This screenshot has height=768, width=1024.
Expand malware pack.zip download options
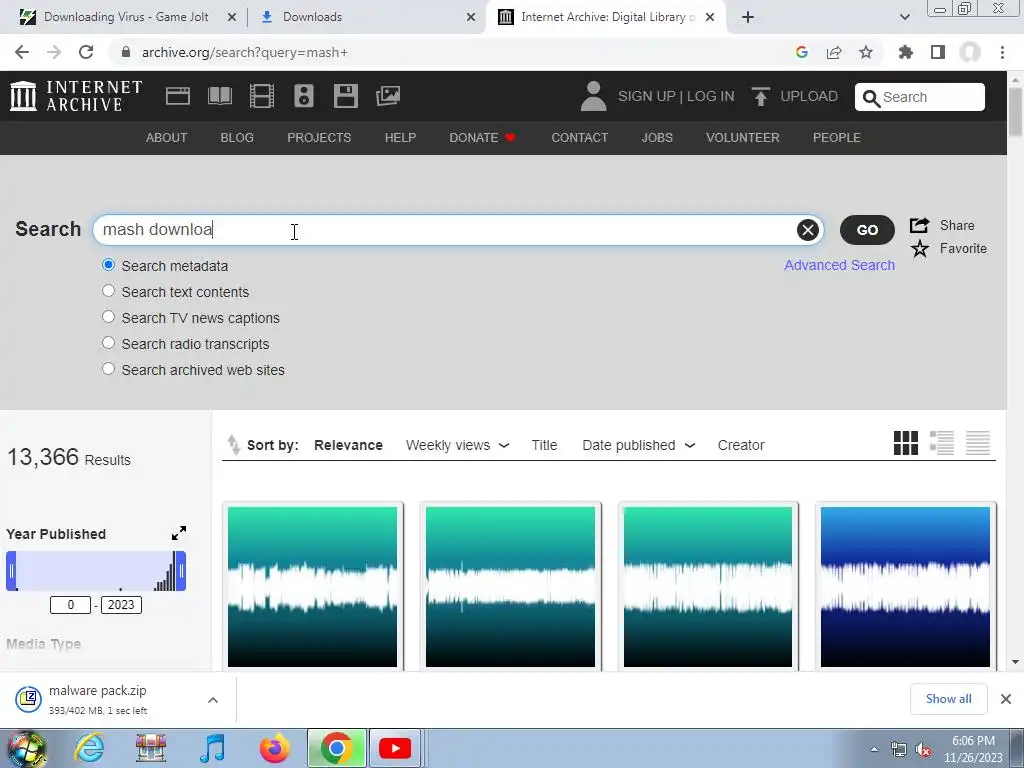point(213,700)
